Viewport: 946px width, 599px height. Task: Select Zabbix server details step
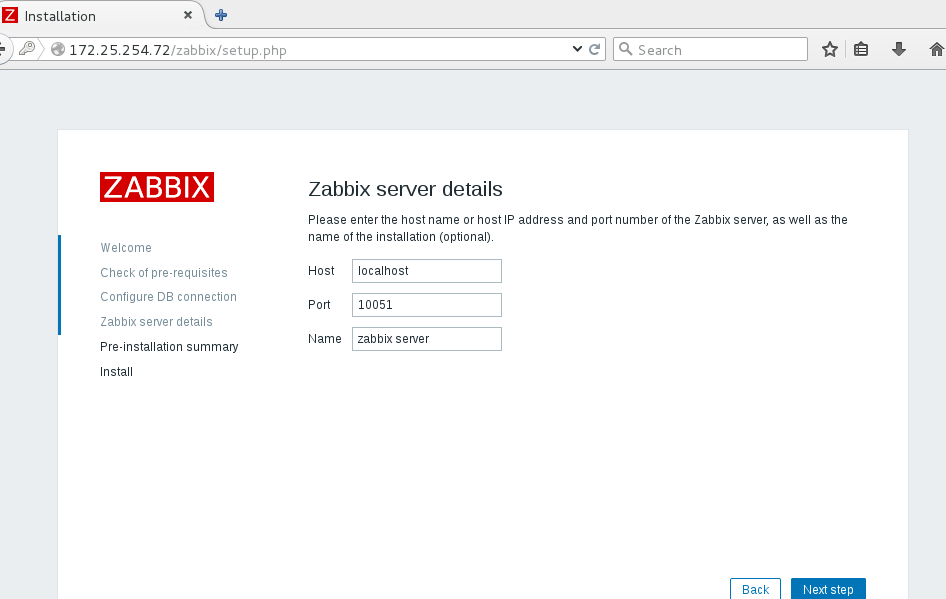coord(156,322)
